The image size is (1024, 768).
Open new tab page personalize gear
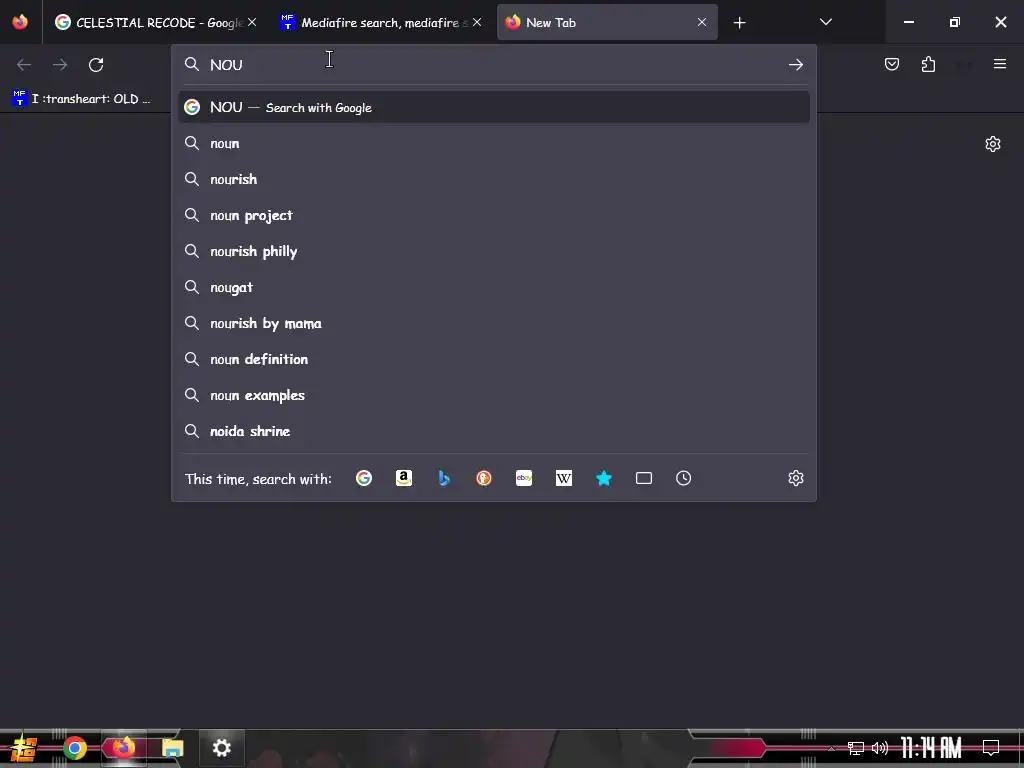point(993,144)
